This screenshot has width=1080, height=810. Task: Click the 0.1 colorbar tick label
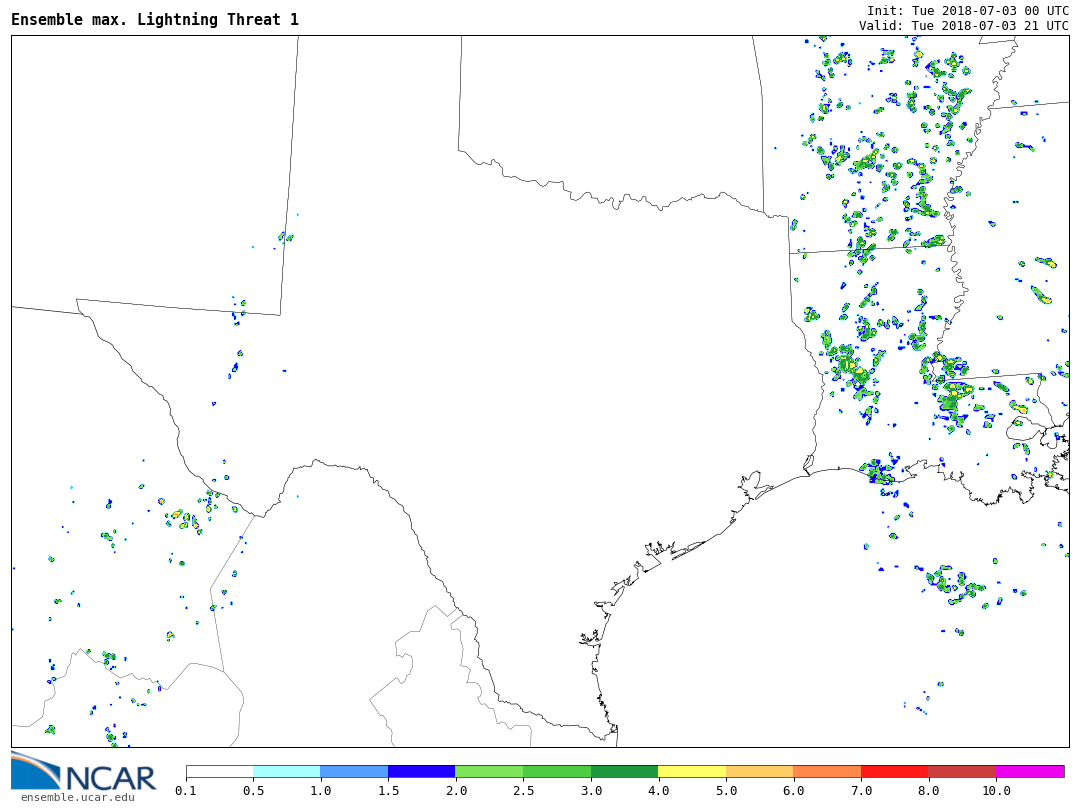(186, 791)
